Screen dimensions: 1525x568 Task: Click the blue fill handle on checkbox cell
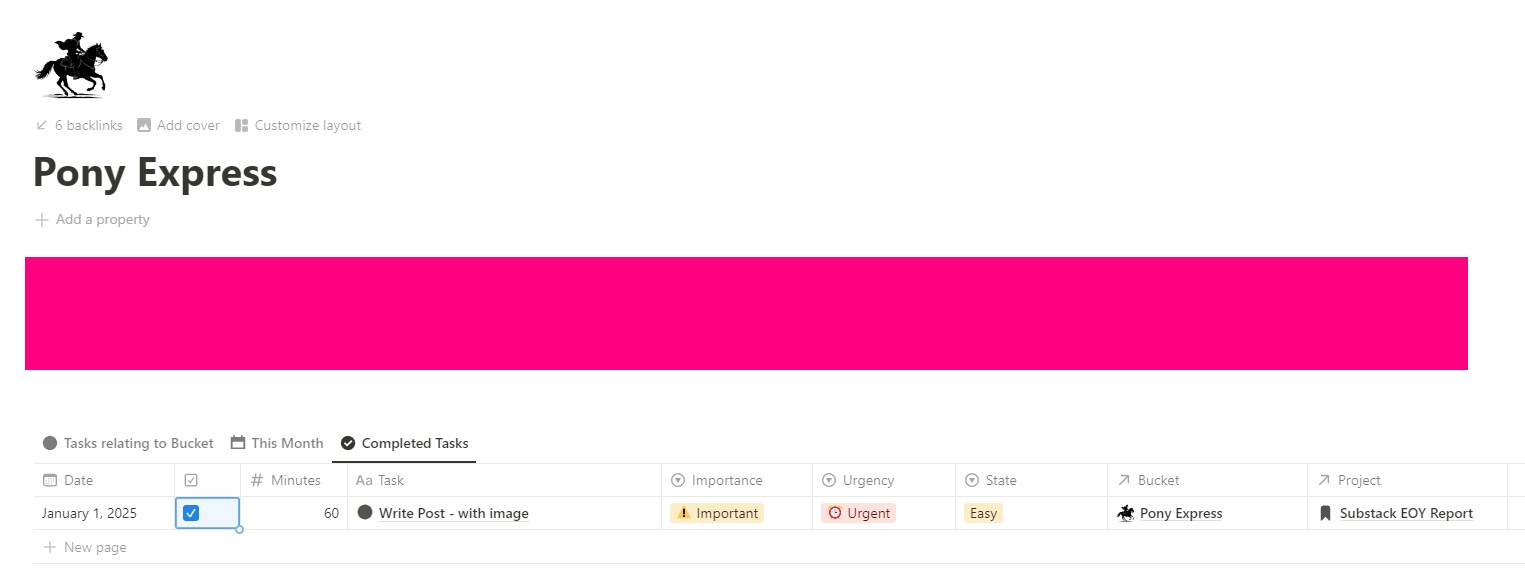240,529
